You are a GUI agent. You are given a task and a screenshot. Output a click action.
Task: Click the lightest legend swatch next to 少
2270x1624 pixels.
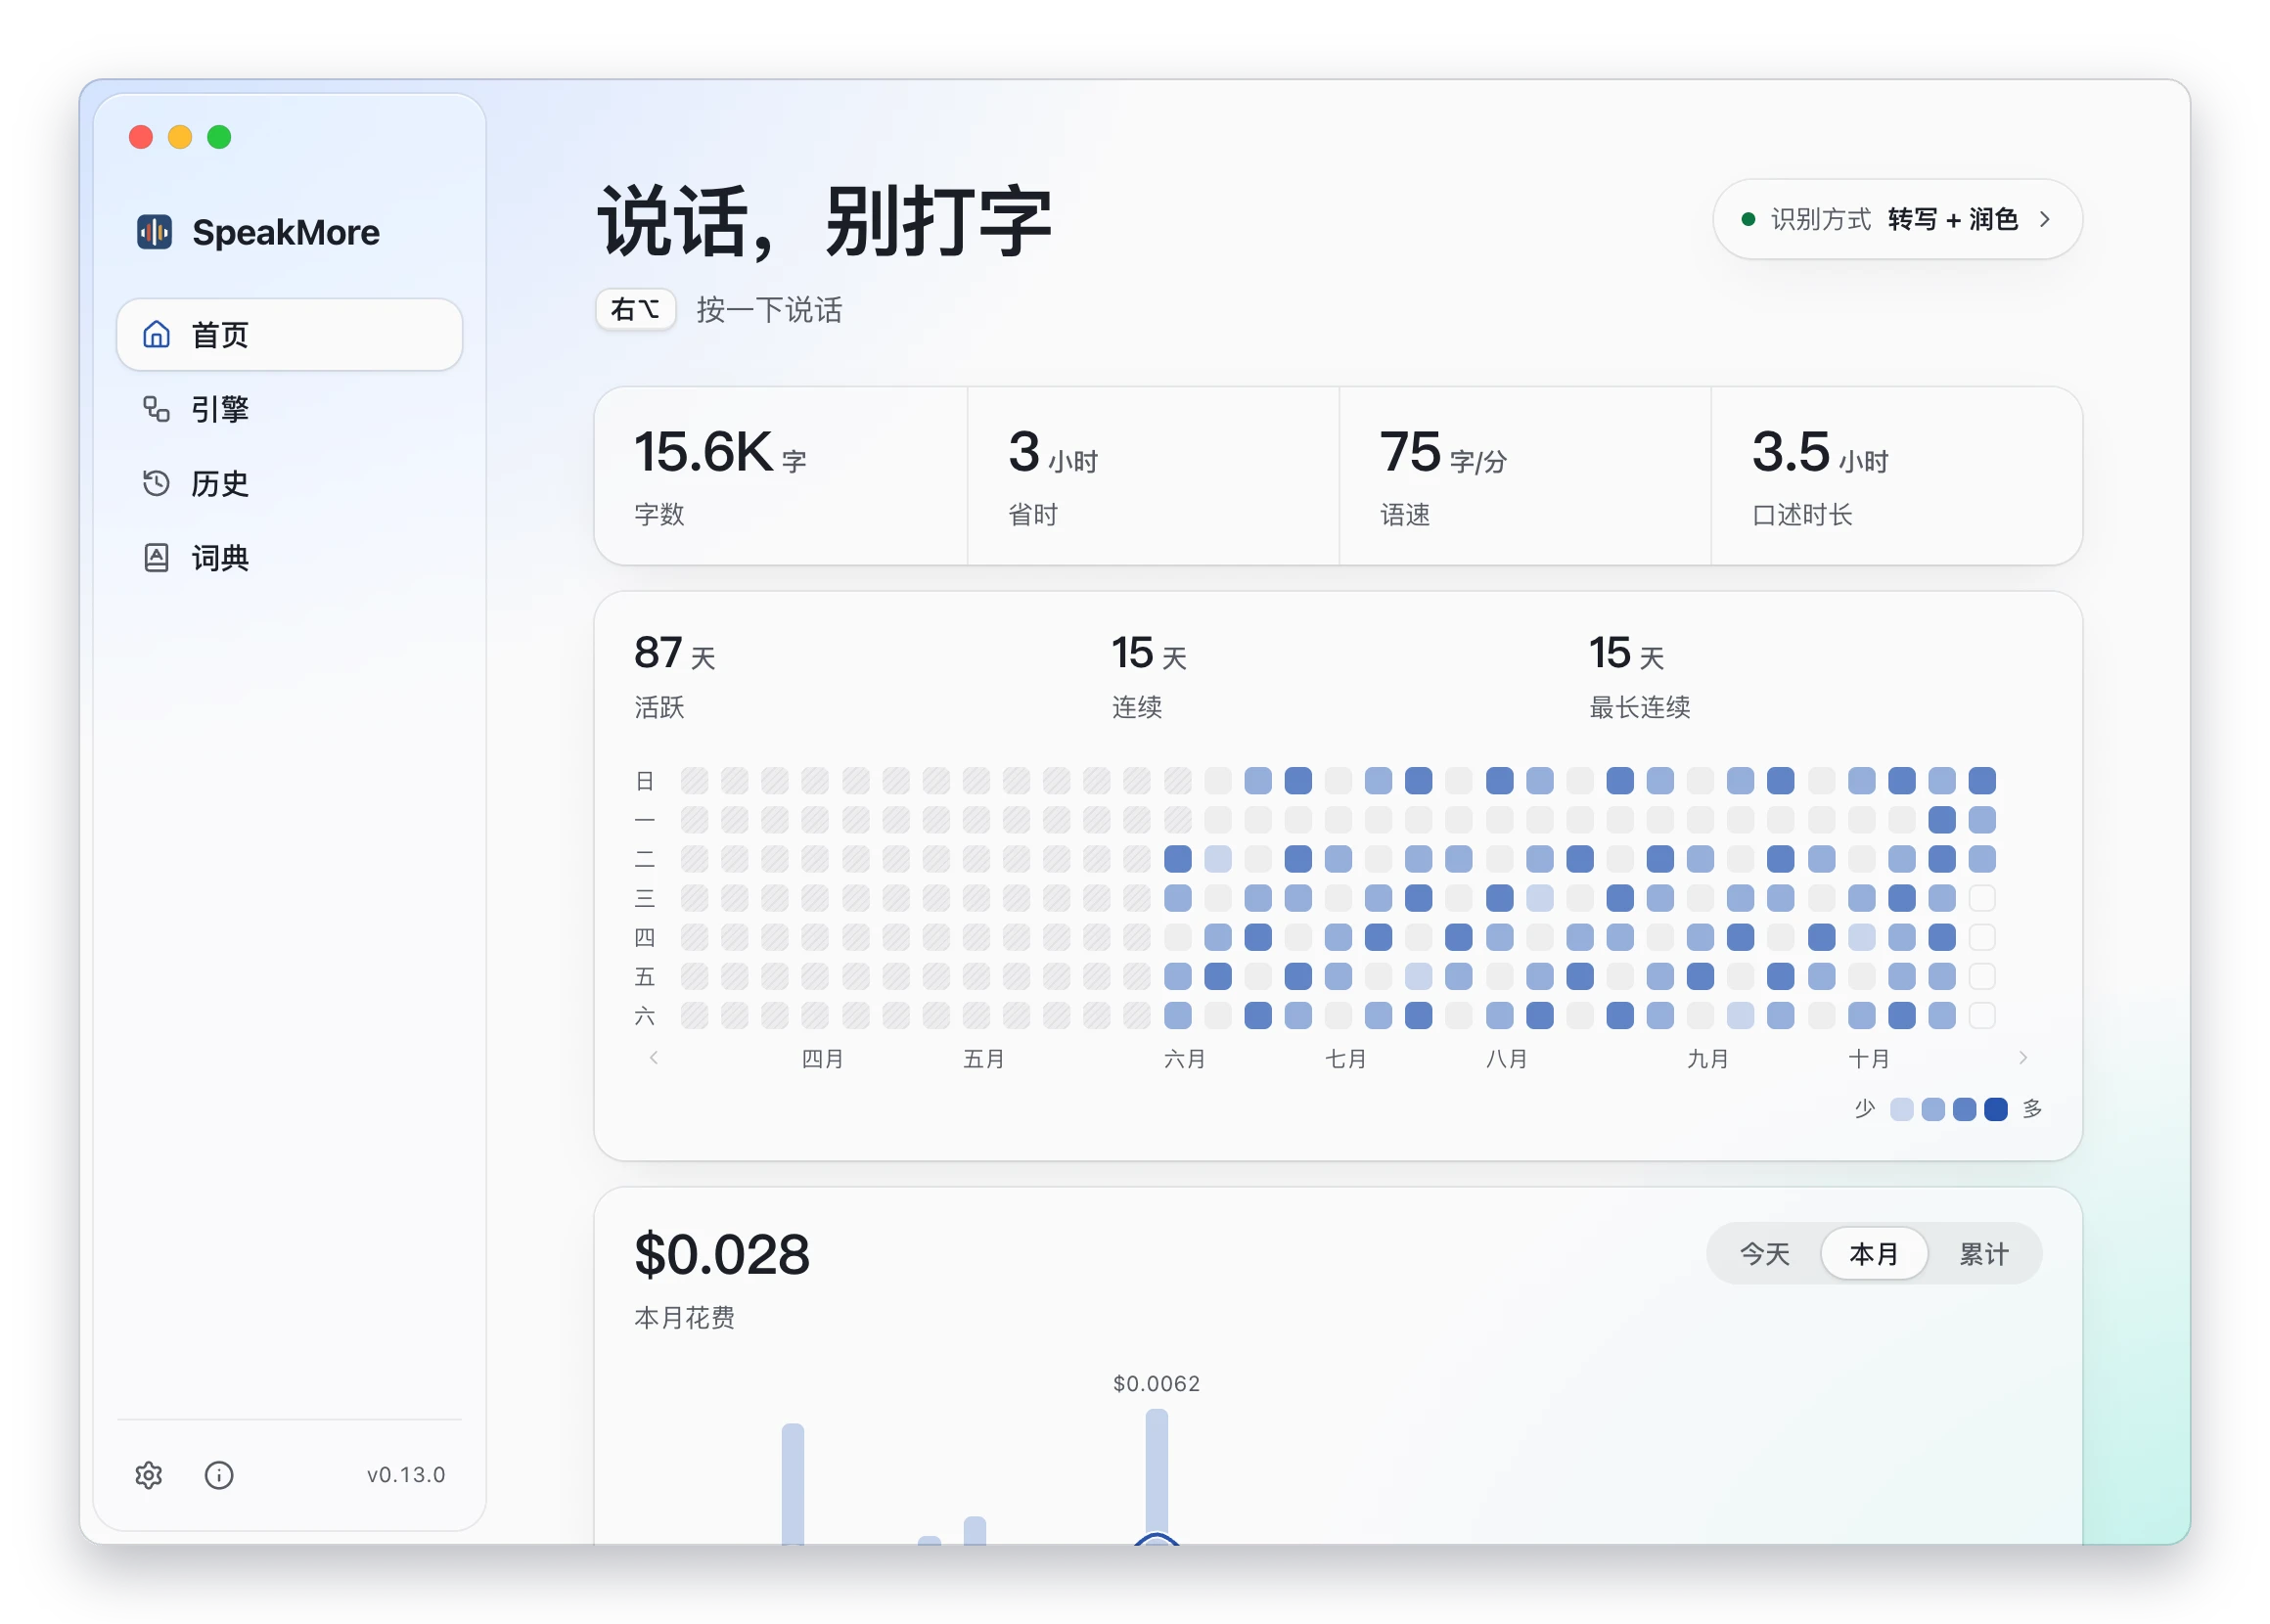1901,1109
